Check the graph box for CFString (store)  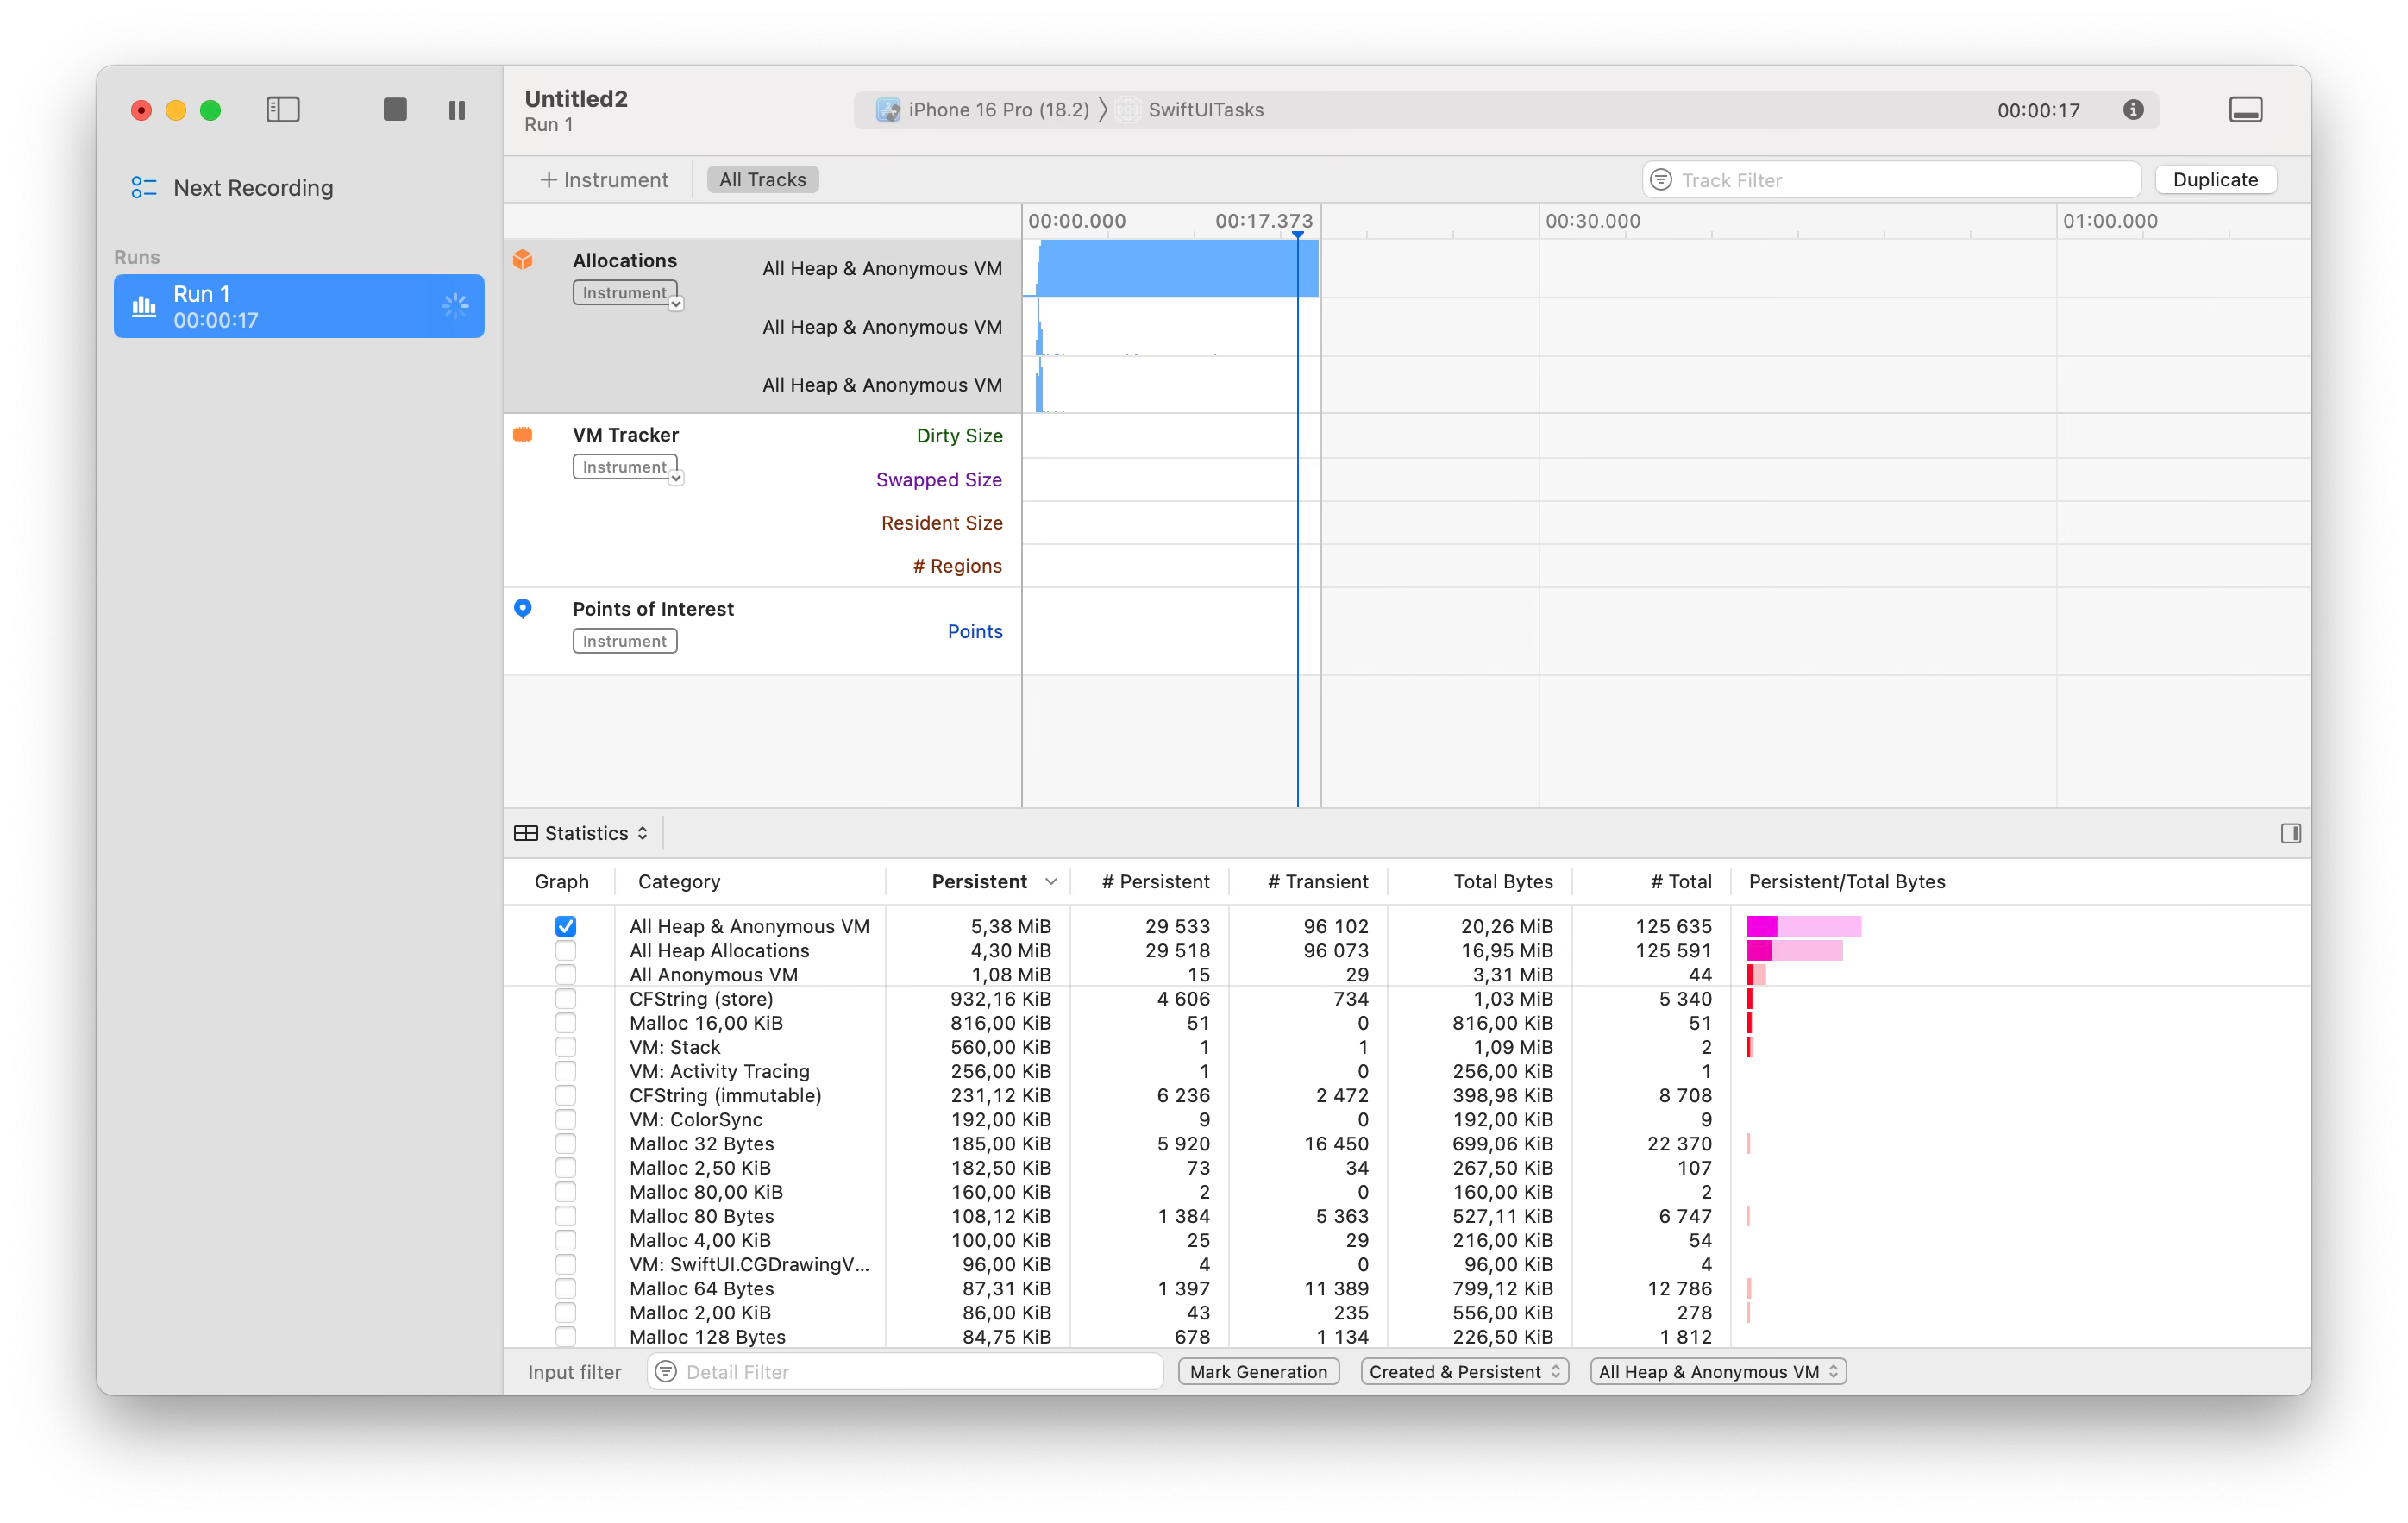pyautogui.click(x=566, y=998)
